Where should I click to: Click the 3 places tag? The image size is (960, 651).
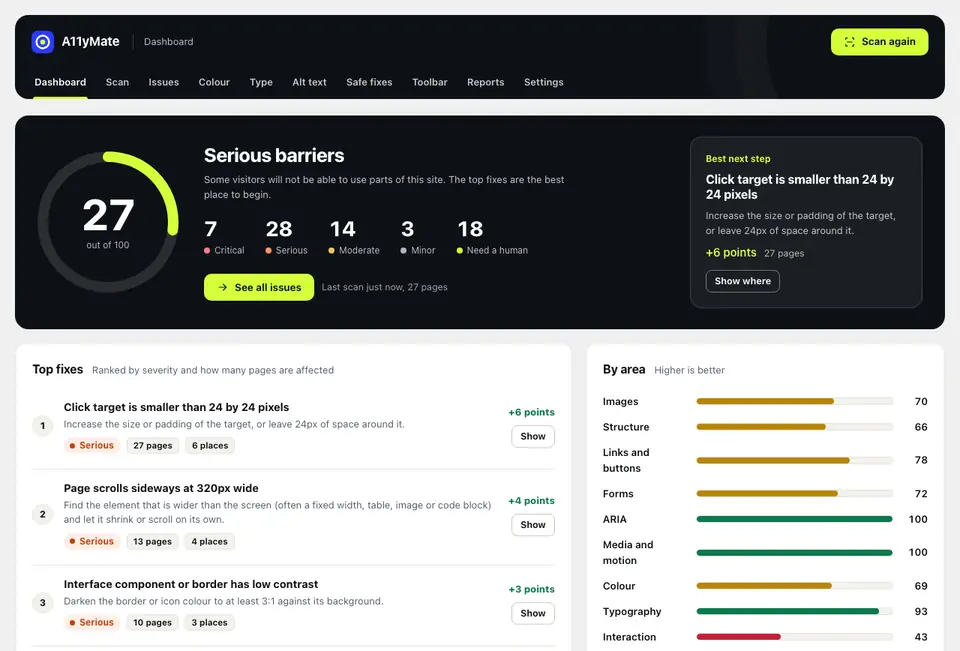[209, 622]
